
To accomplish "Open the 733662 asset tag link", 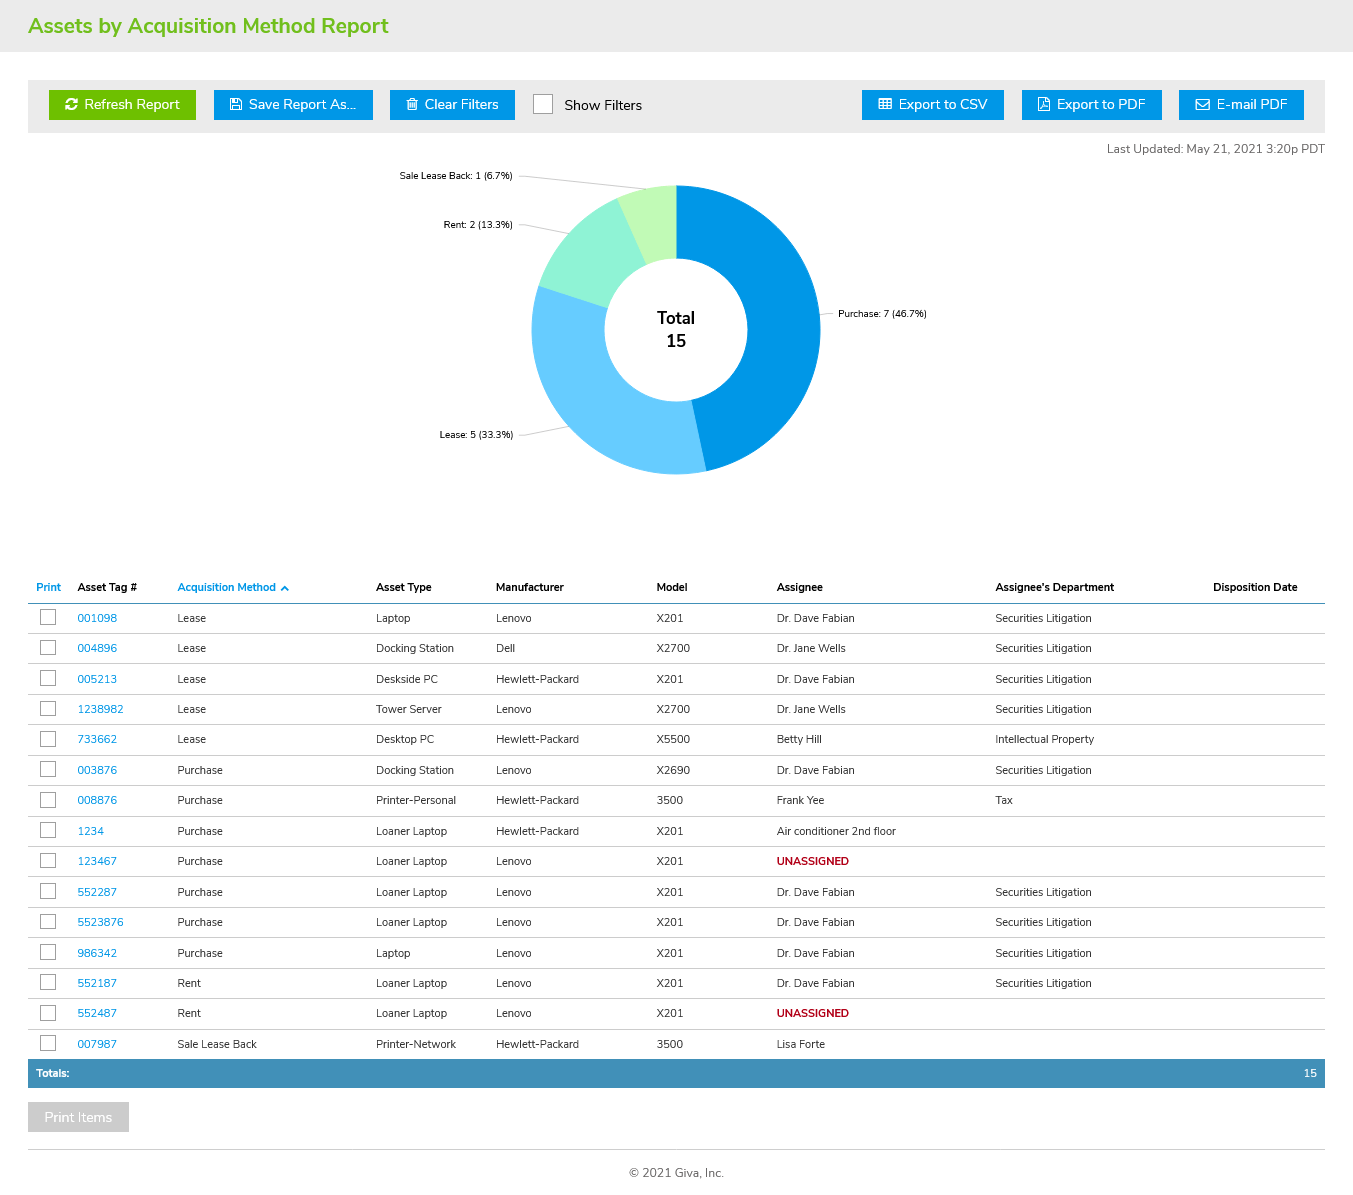I will [96, 739].
